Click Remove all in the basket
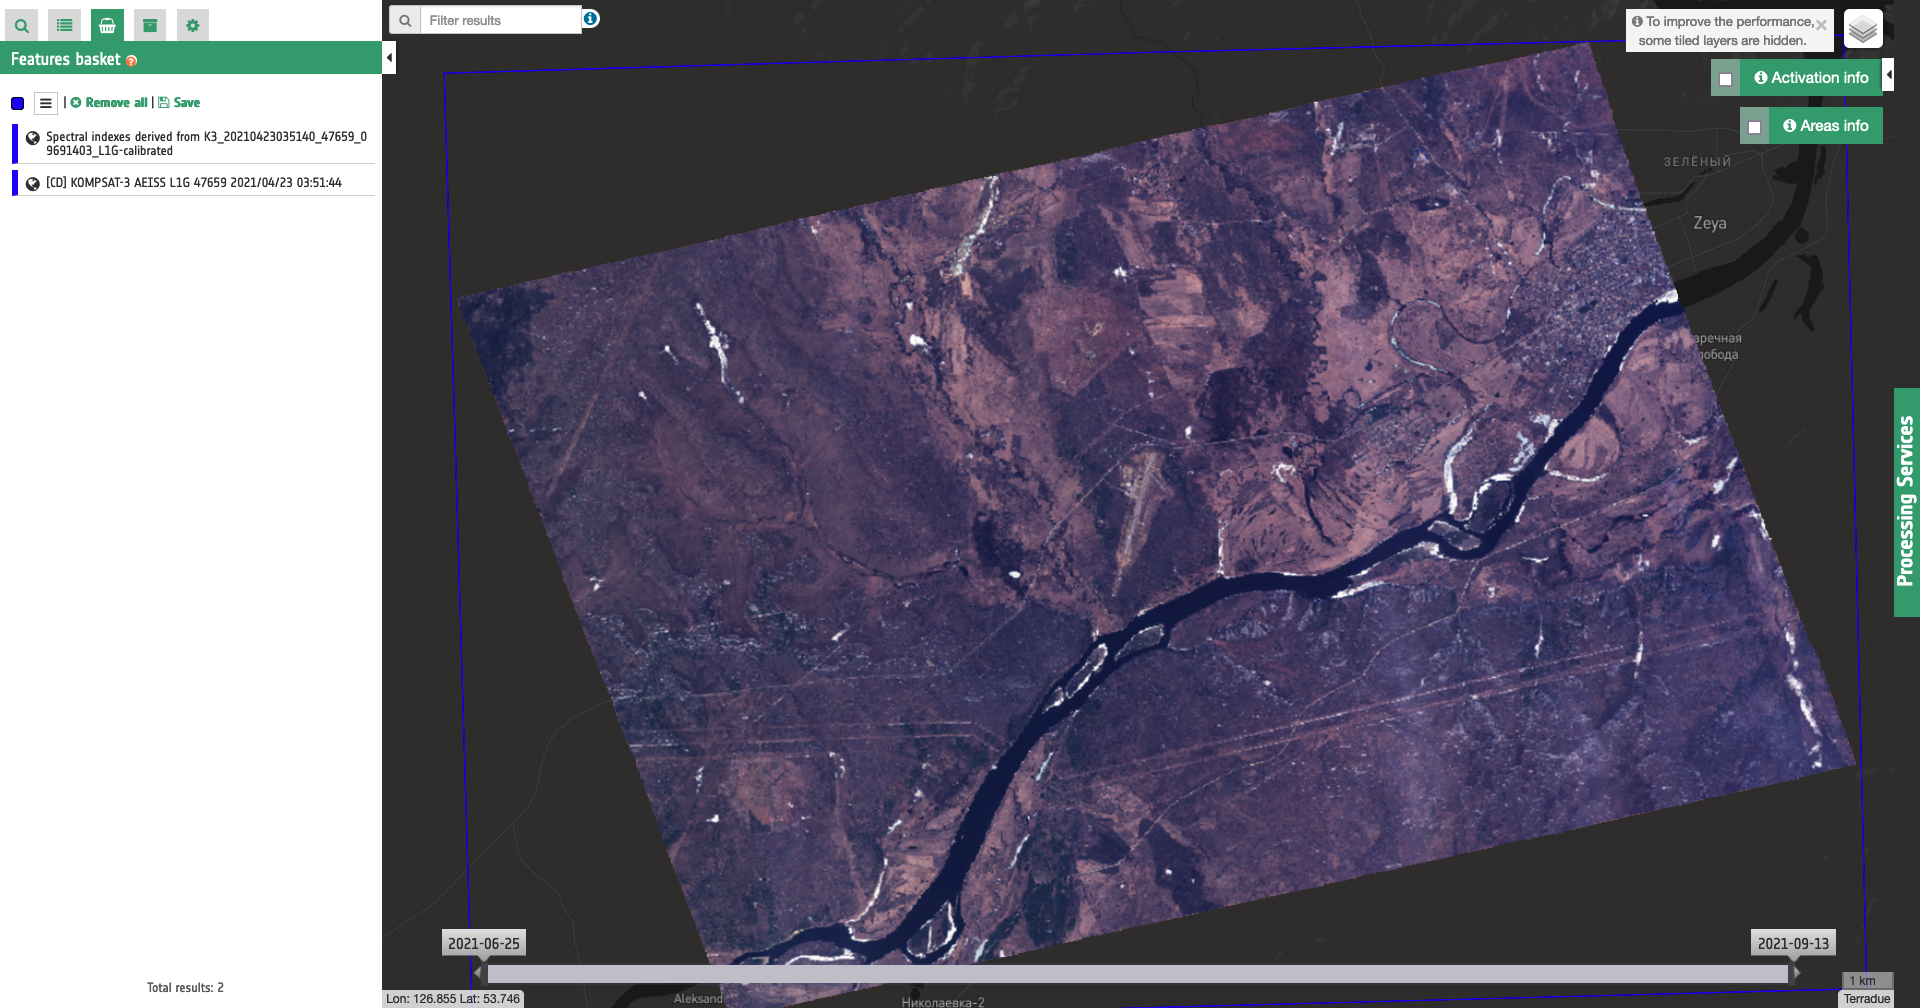Viewport: 1920px width, 1008px height. [110, 103]
